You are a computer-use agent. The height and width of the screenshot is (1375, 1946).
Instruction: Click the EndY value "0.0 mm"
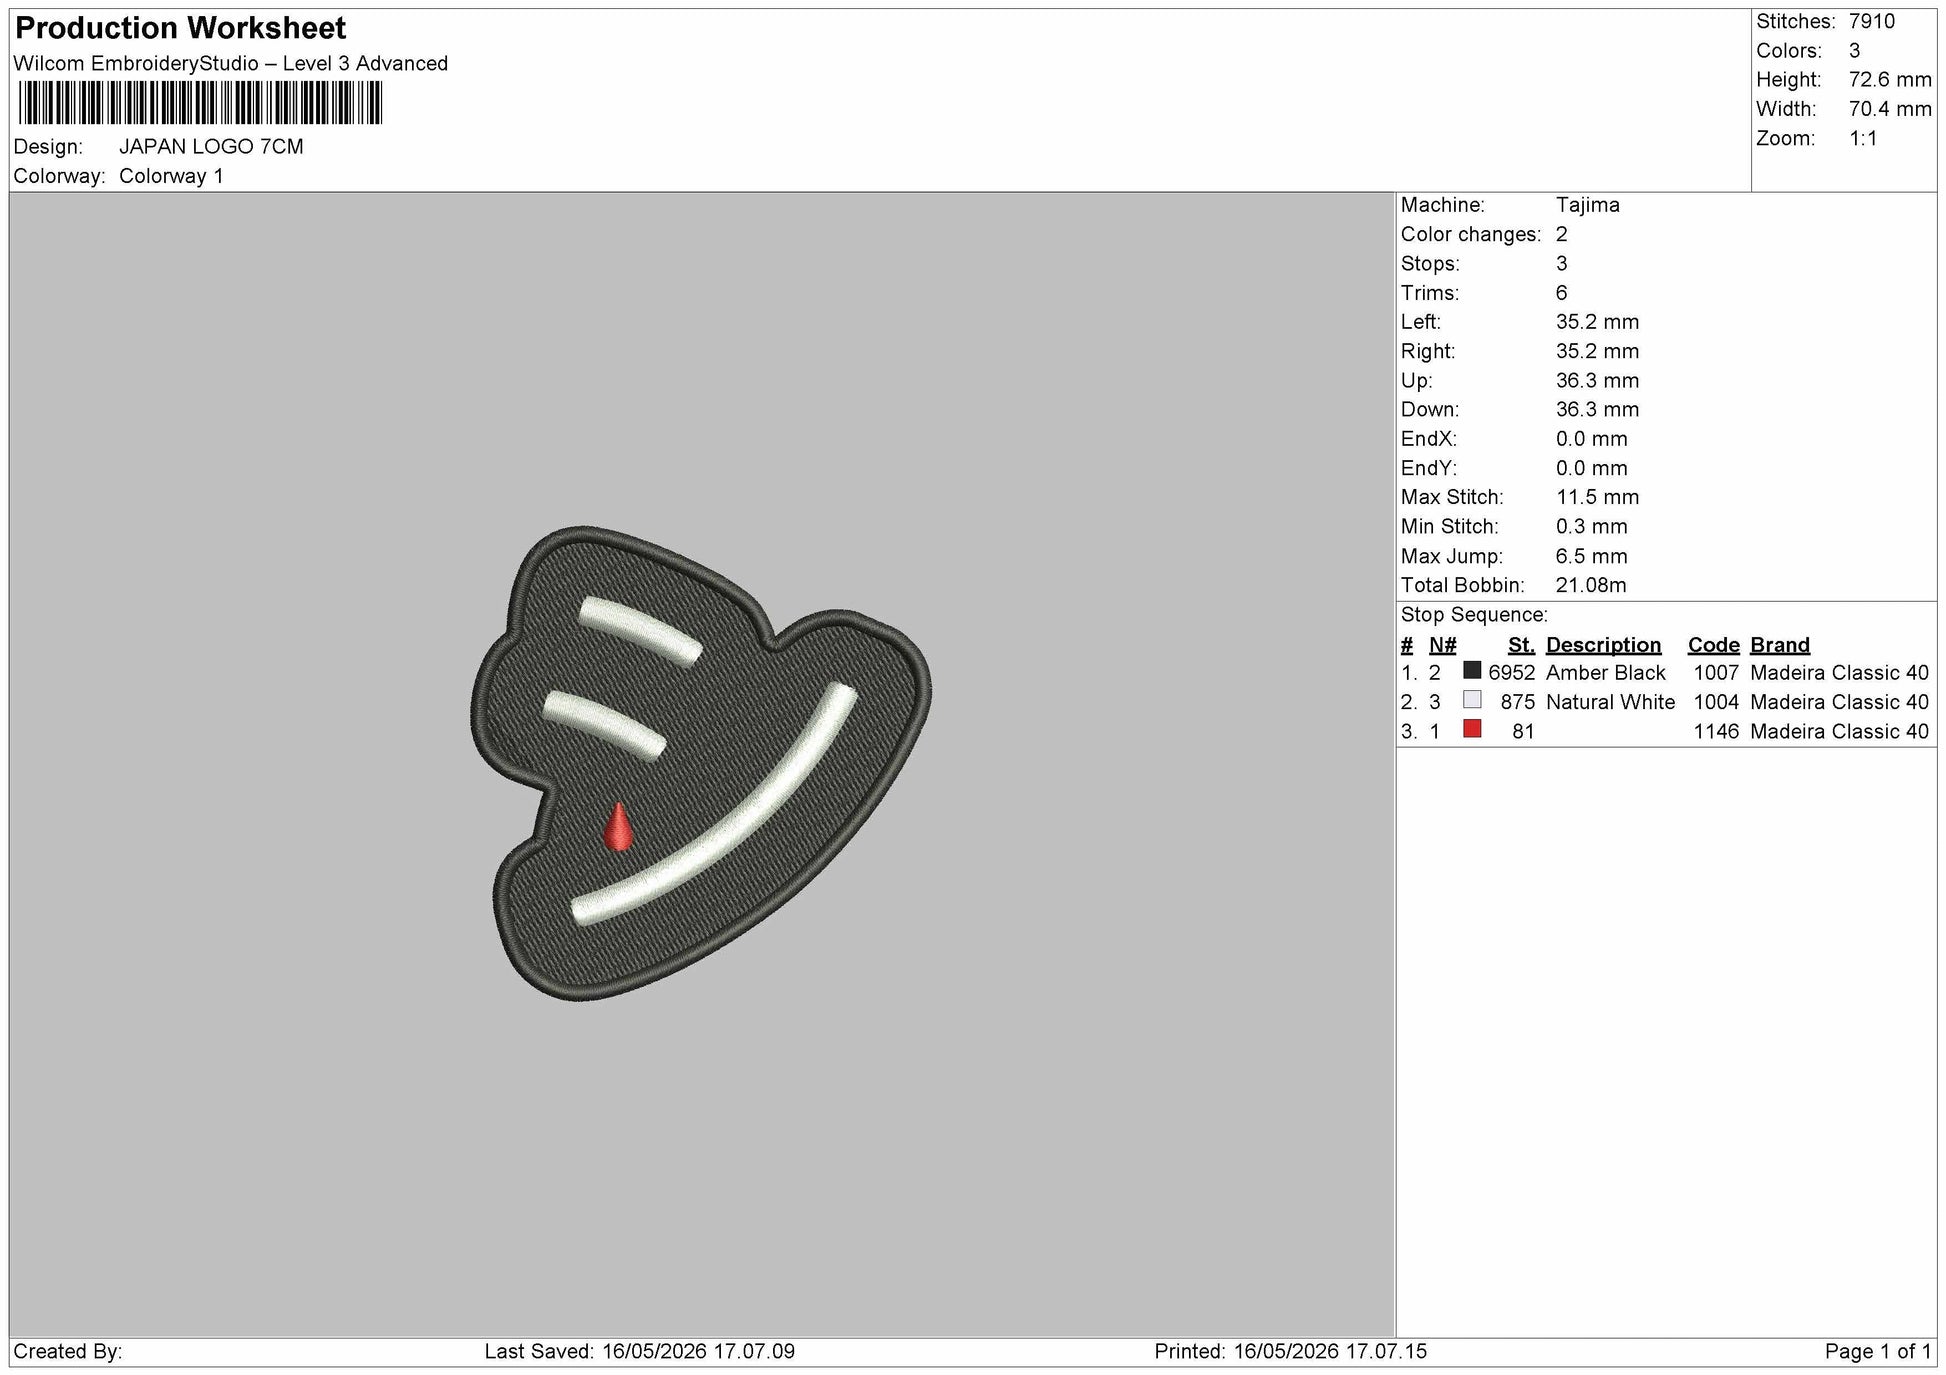click(x=1591, y=469)
